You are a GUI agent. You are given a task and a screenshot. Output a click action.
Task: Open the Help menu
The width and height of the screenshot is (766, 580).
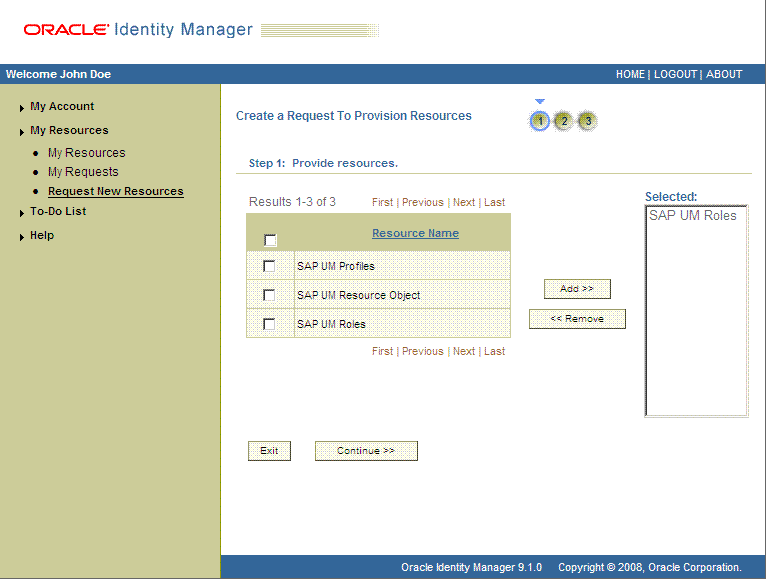point(42,235)
